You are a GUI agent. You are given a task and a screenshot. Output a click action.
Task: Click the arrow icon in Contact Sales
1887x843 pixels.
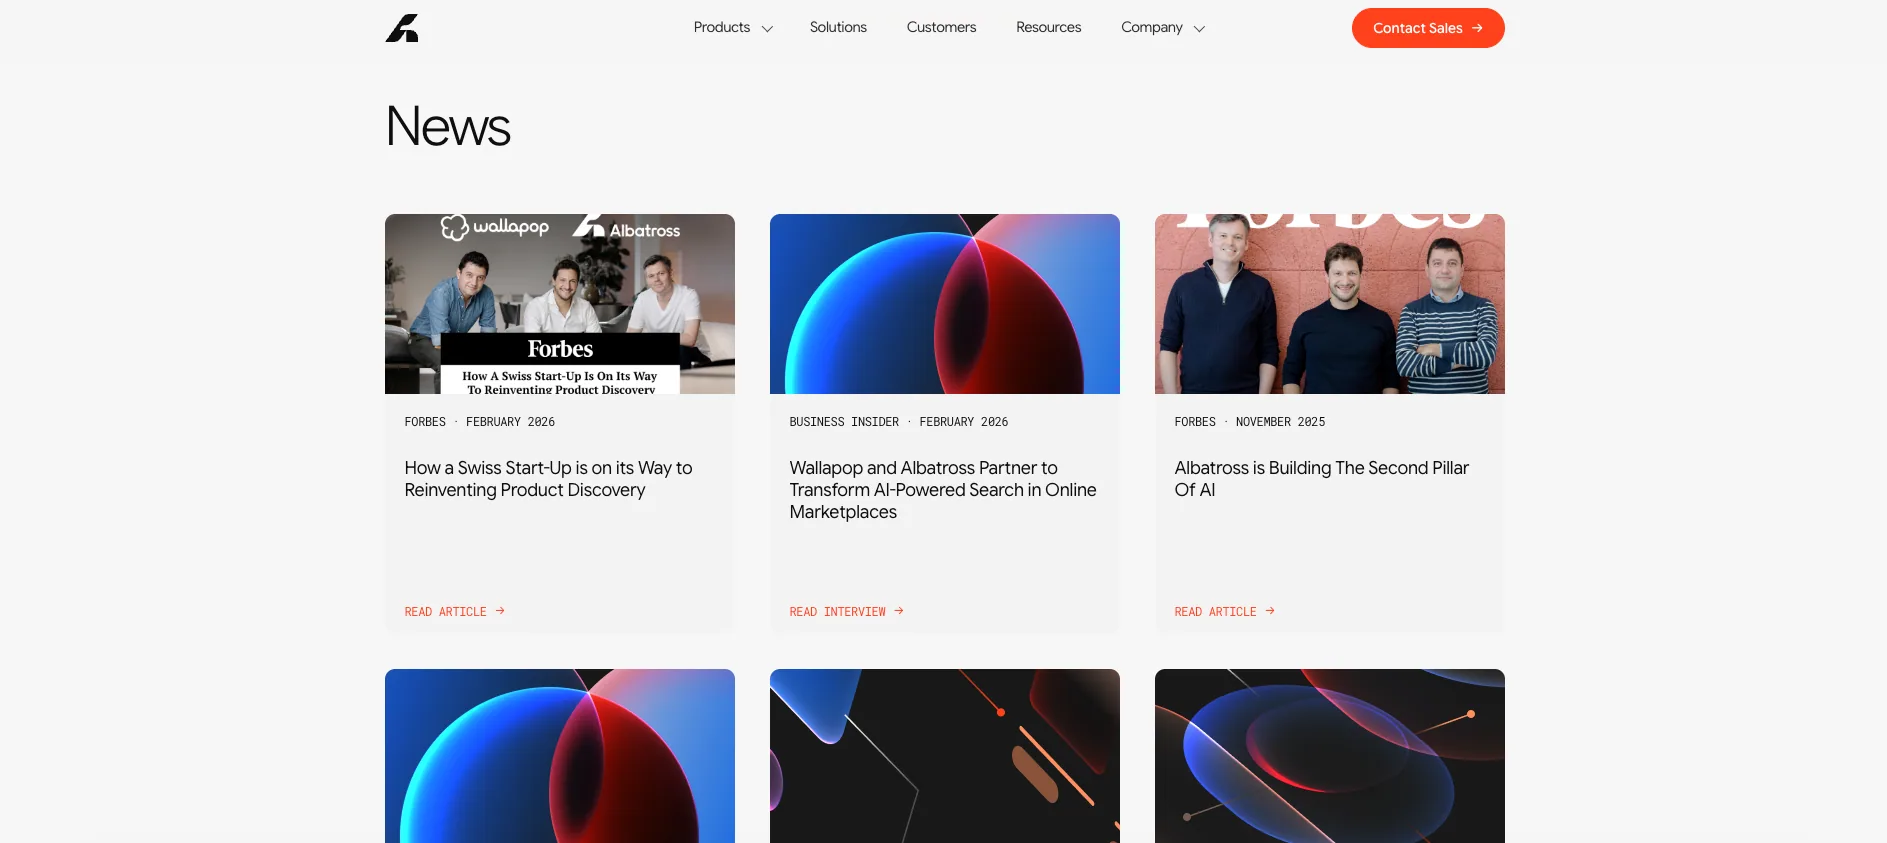point(1477,28)
